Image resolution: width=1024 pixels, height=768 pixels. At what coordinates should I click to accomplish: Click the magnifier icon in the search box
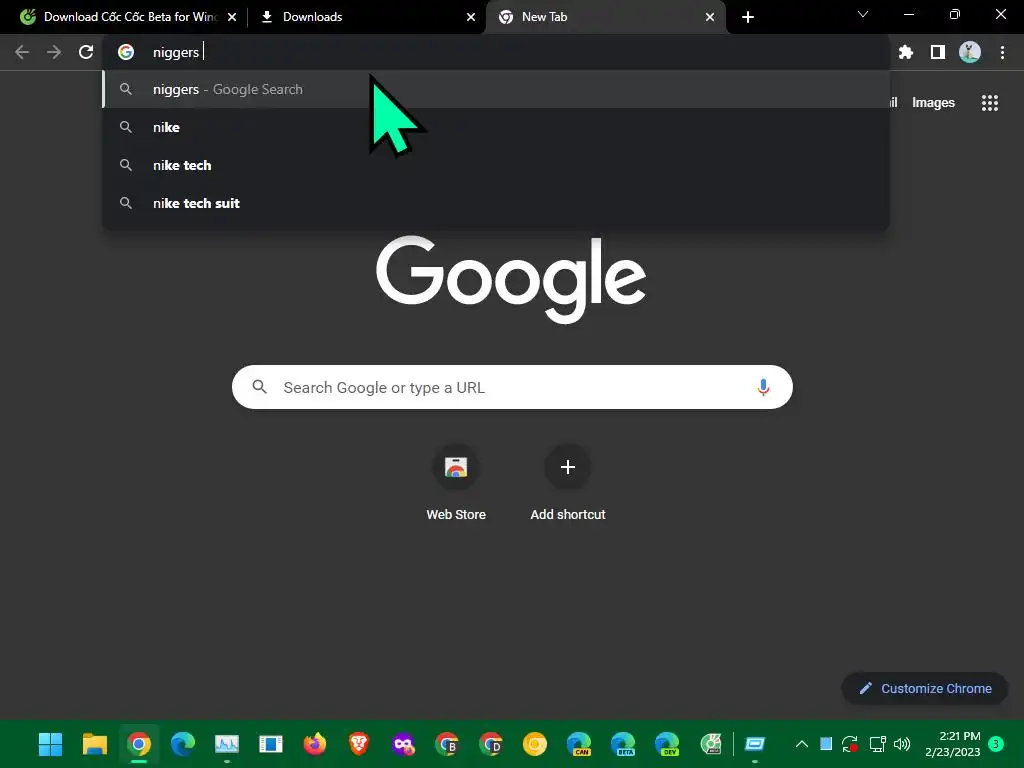(x=260, y=387)
